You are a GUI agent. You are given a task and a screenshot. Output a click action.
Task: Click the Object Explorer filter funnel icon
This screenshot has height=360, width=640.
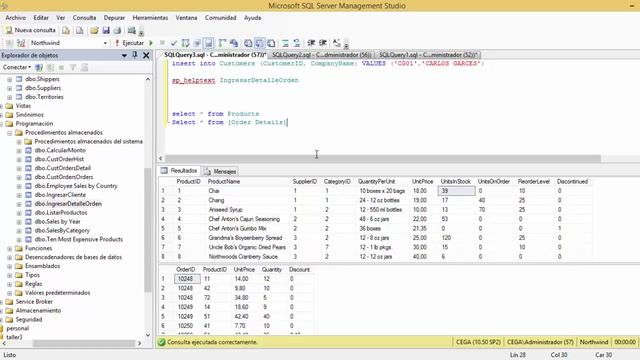tap(73, 67)
